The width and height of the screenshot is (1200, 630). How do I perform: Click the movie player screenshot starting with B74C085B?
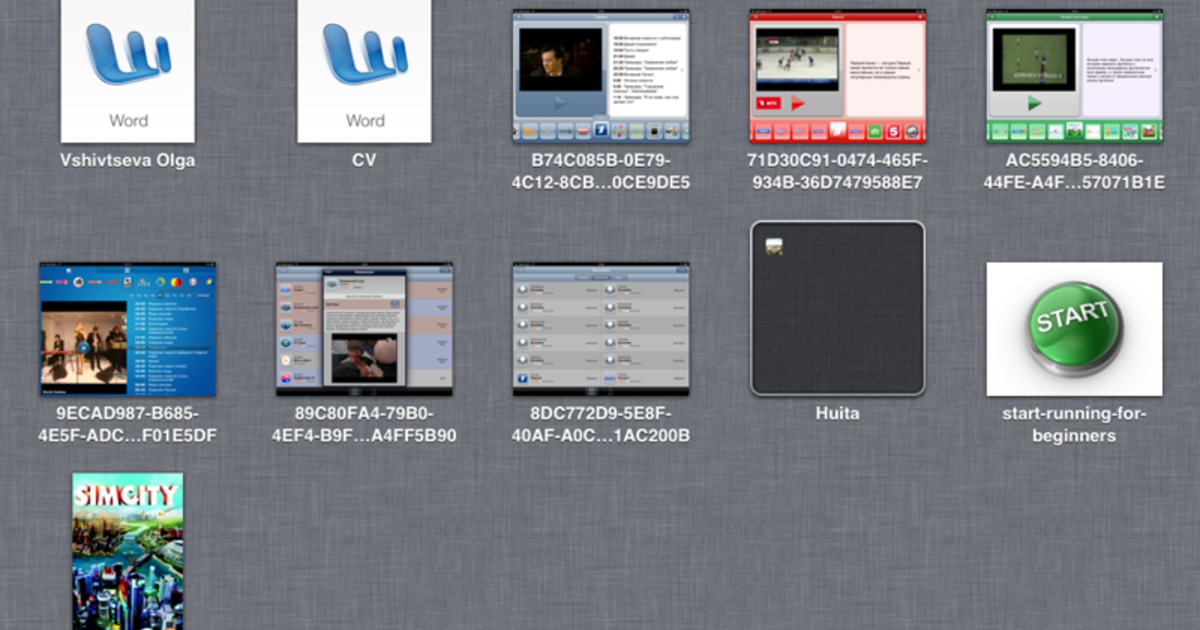click(x=600, y=70)
